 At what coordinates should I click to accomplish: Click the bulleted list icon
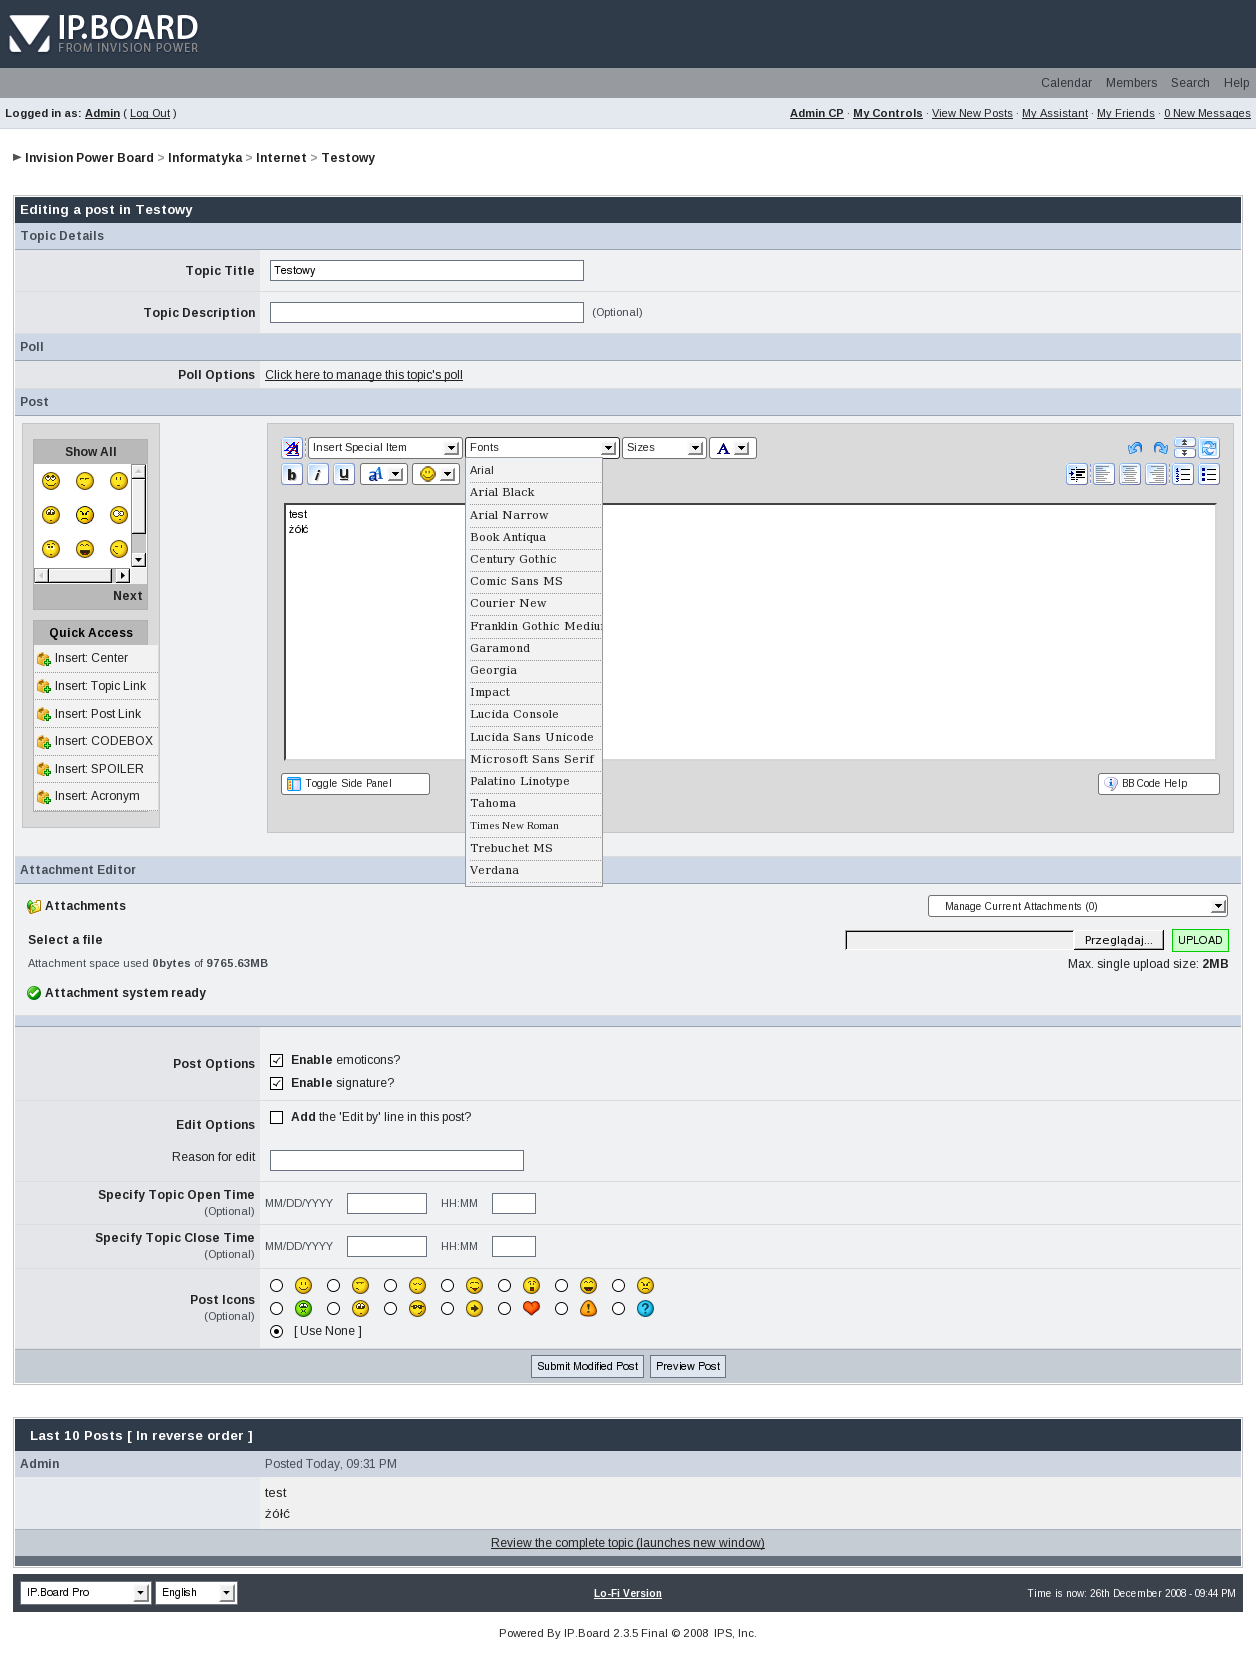pyautogui.click(x=1209, y=475)
